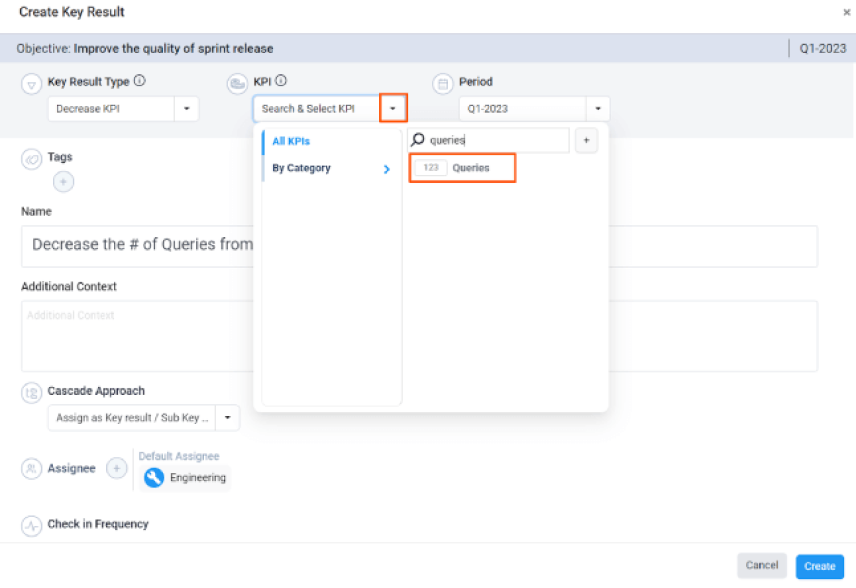Open the Search & Select KPI dropdown arrow
The image size is (856, 588).
[393, 108]
